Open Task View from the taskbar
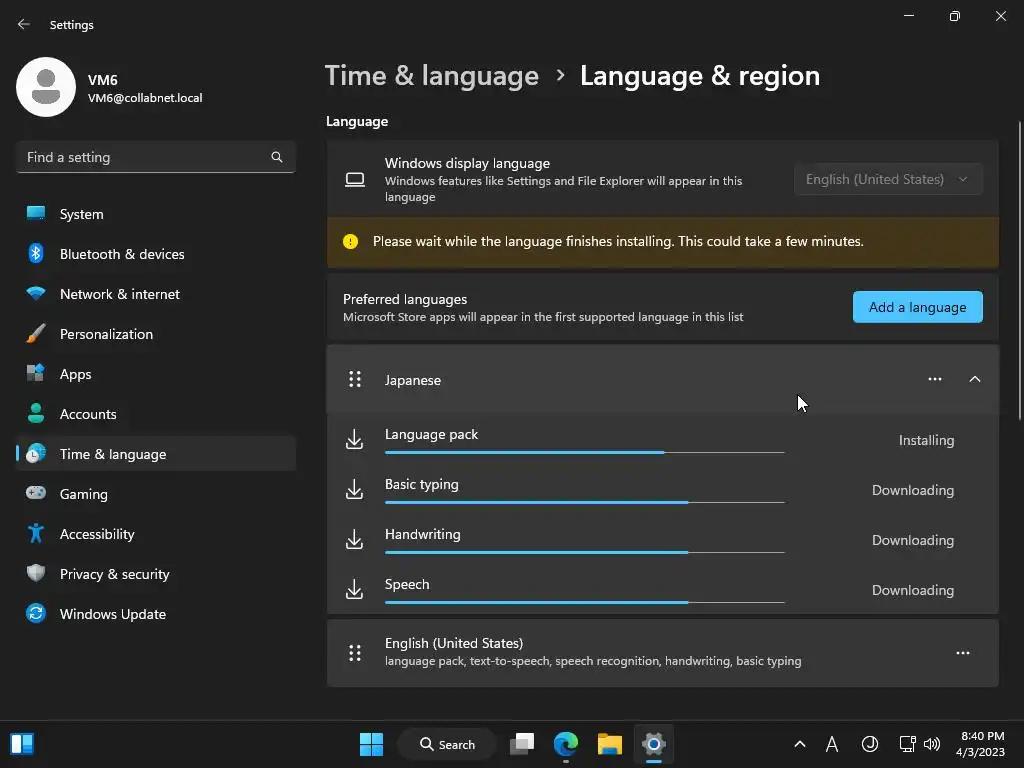 pos(522,744)
